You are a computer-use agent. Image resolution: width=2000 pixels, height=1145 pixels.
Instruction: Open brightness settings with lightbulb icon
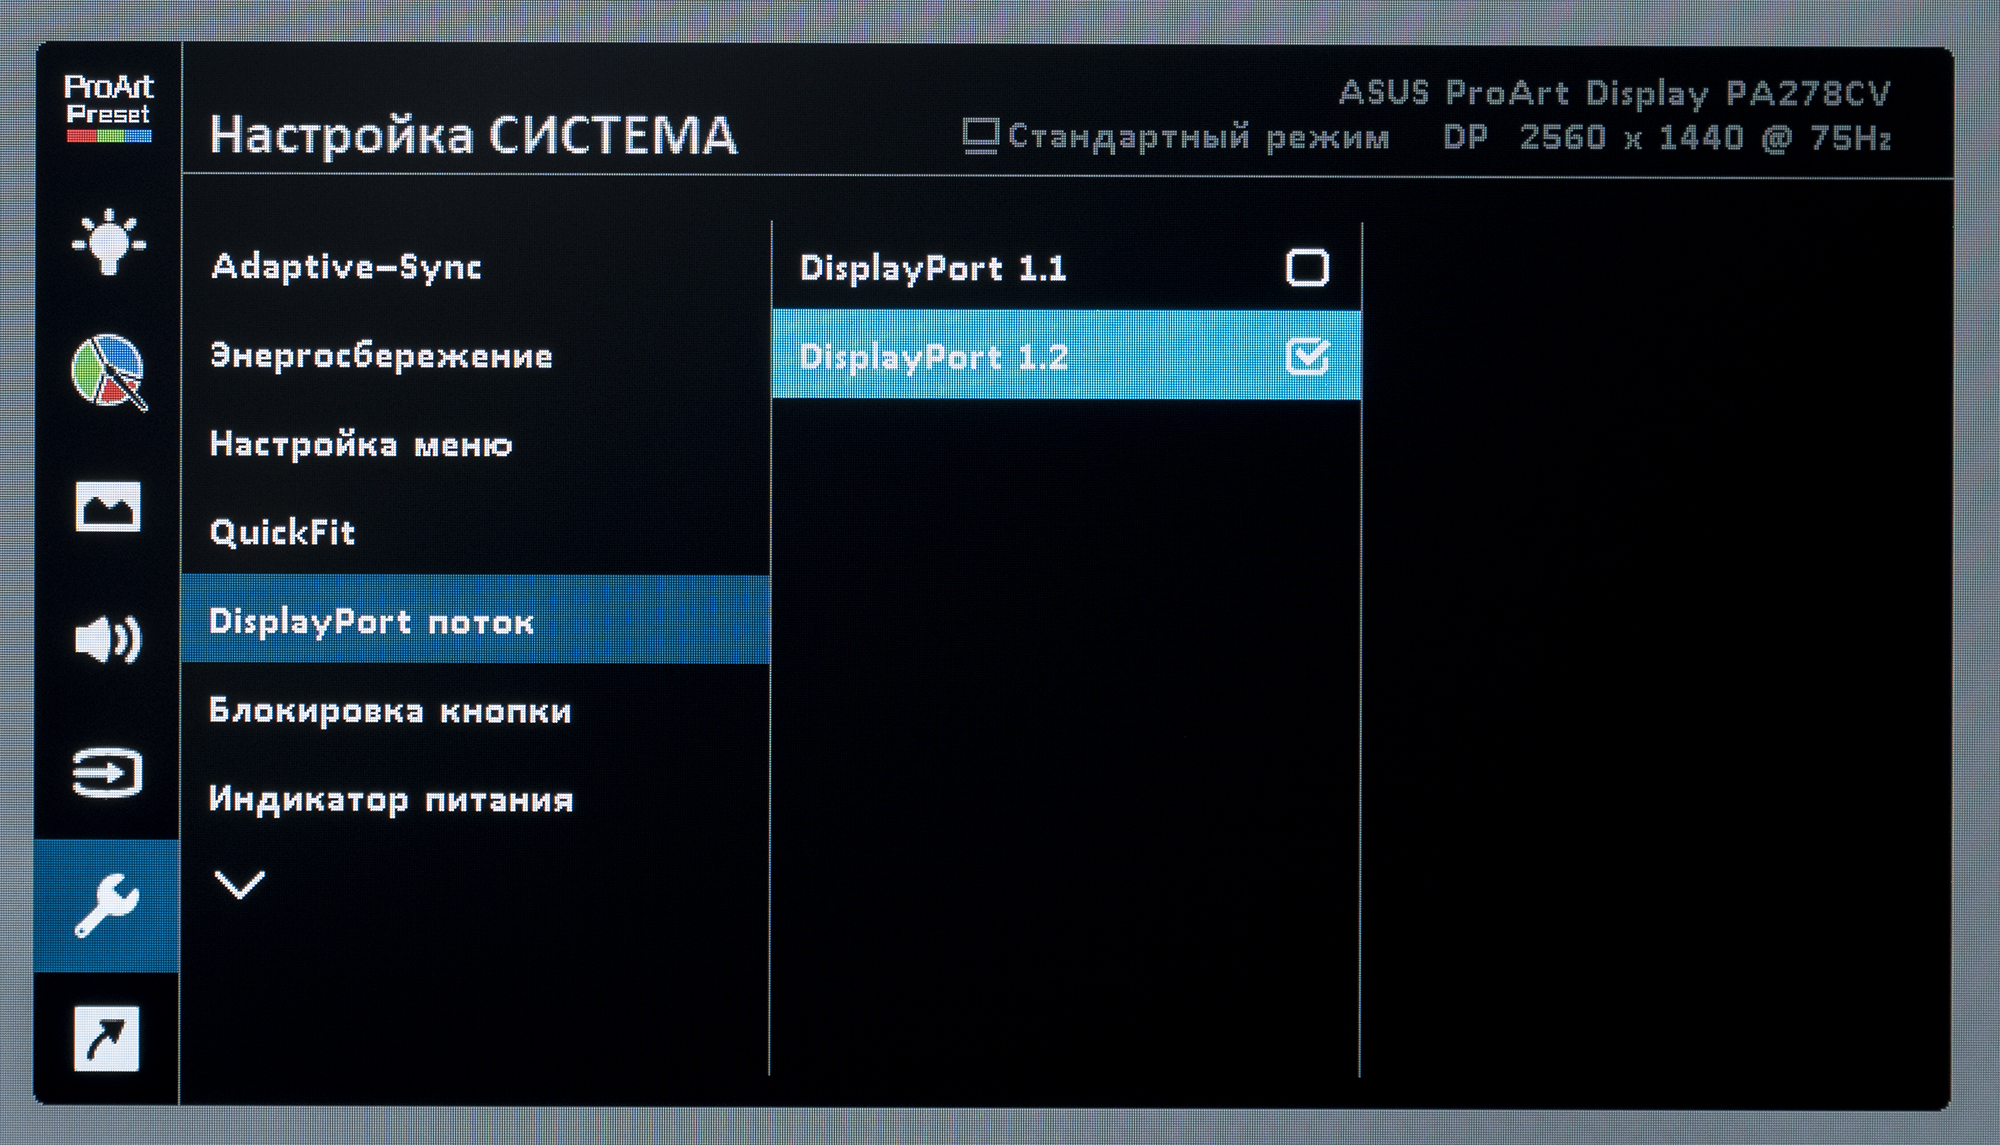click(108, 242)
